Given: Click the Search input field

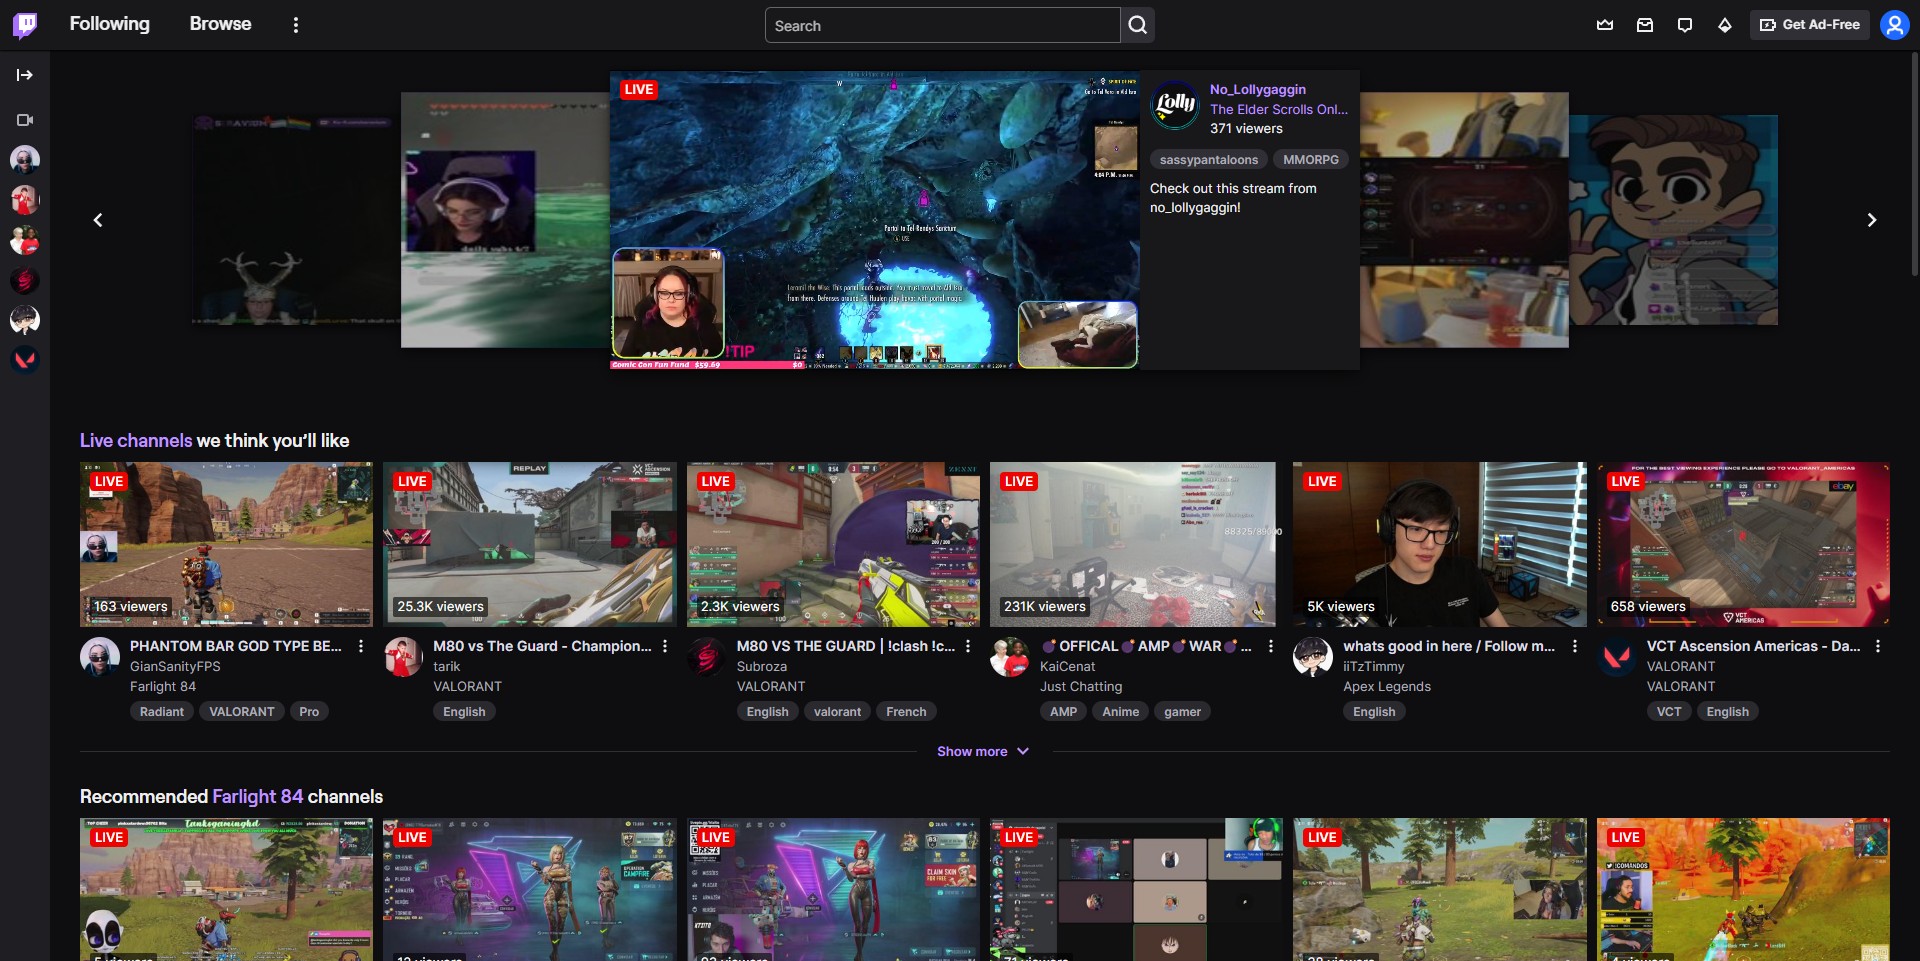Looking at the screenshot, I should (x=943, y=25).
